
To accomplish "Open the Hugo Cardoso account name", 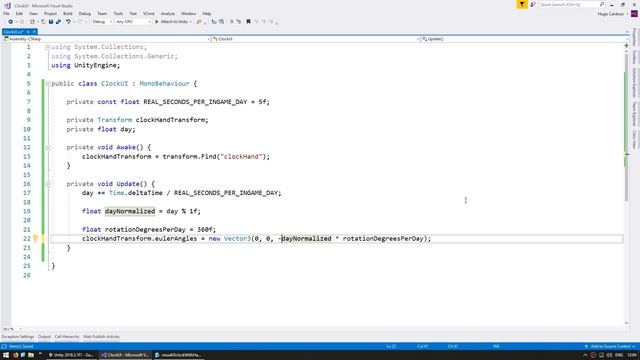I will pos(611,14).
